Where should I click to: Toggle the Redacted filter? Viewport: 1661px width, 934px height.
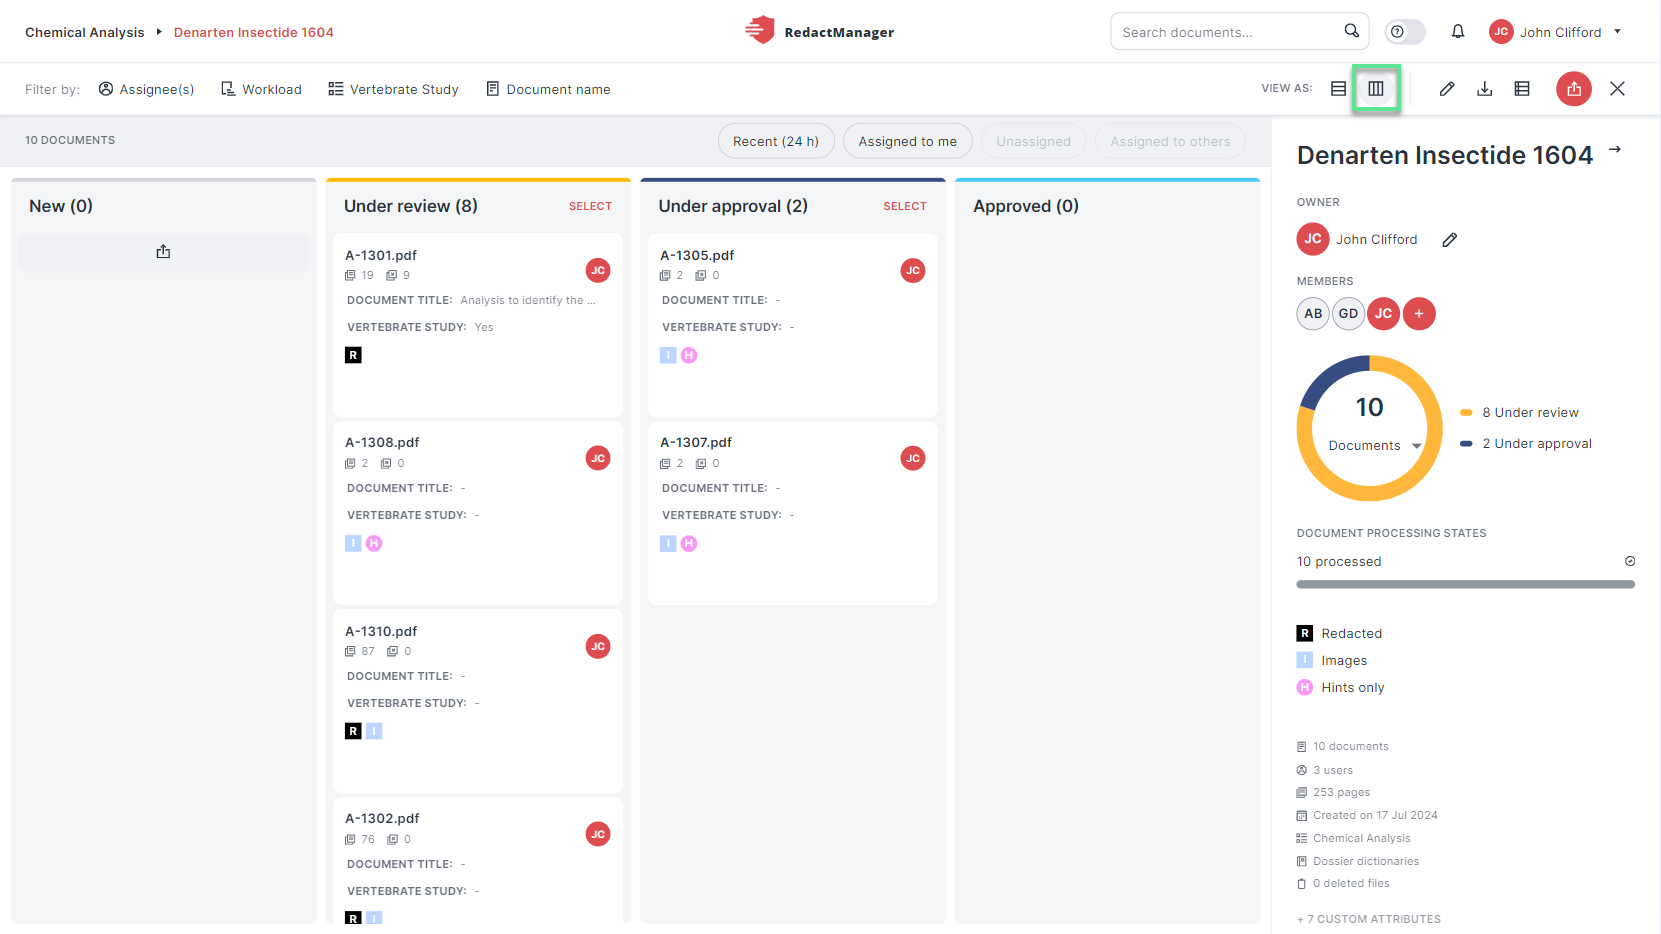[x=1340, y=633]
